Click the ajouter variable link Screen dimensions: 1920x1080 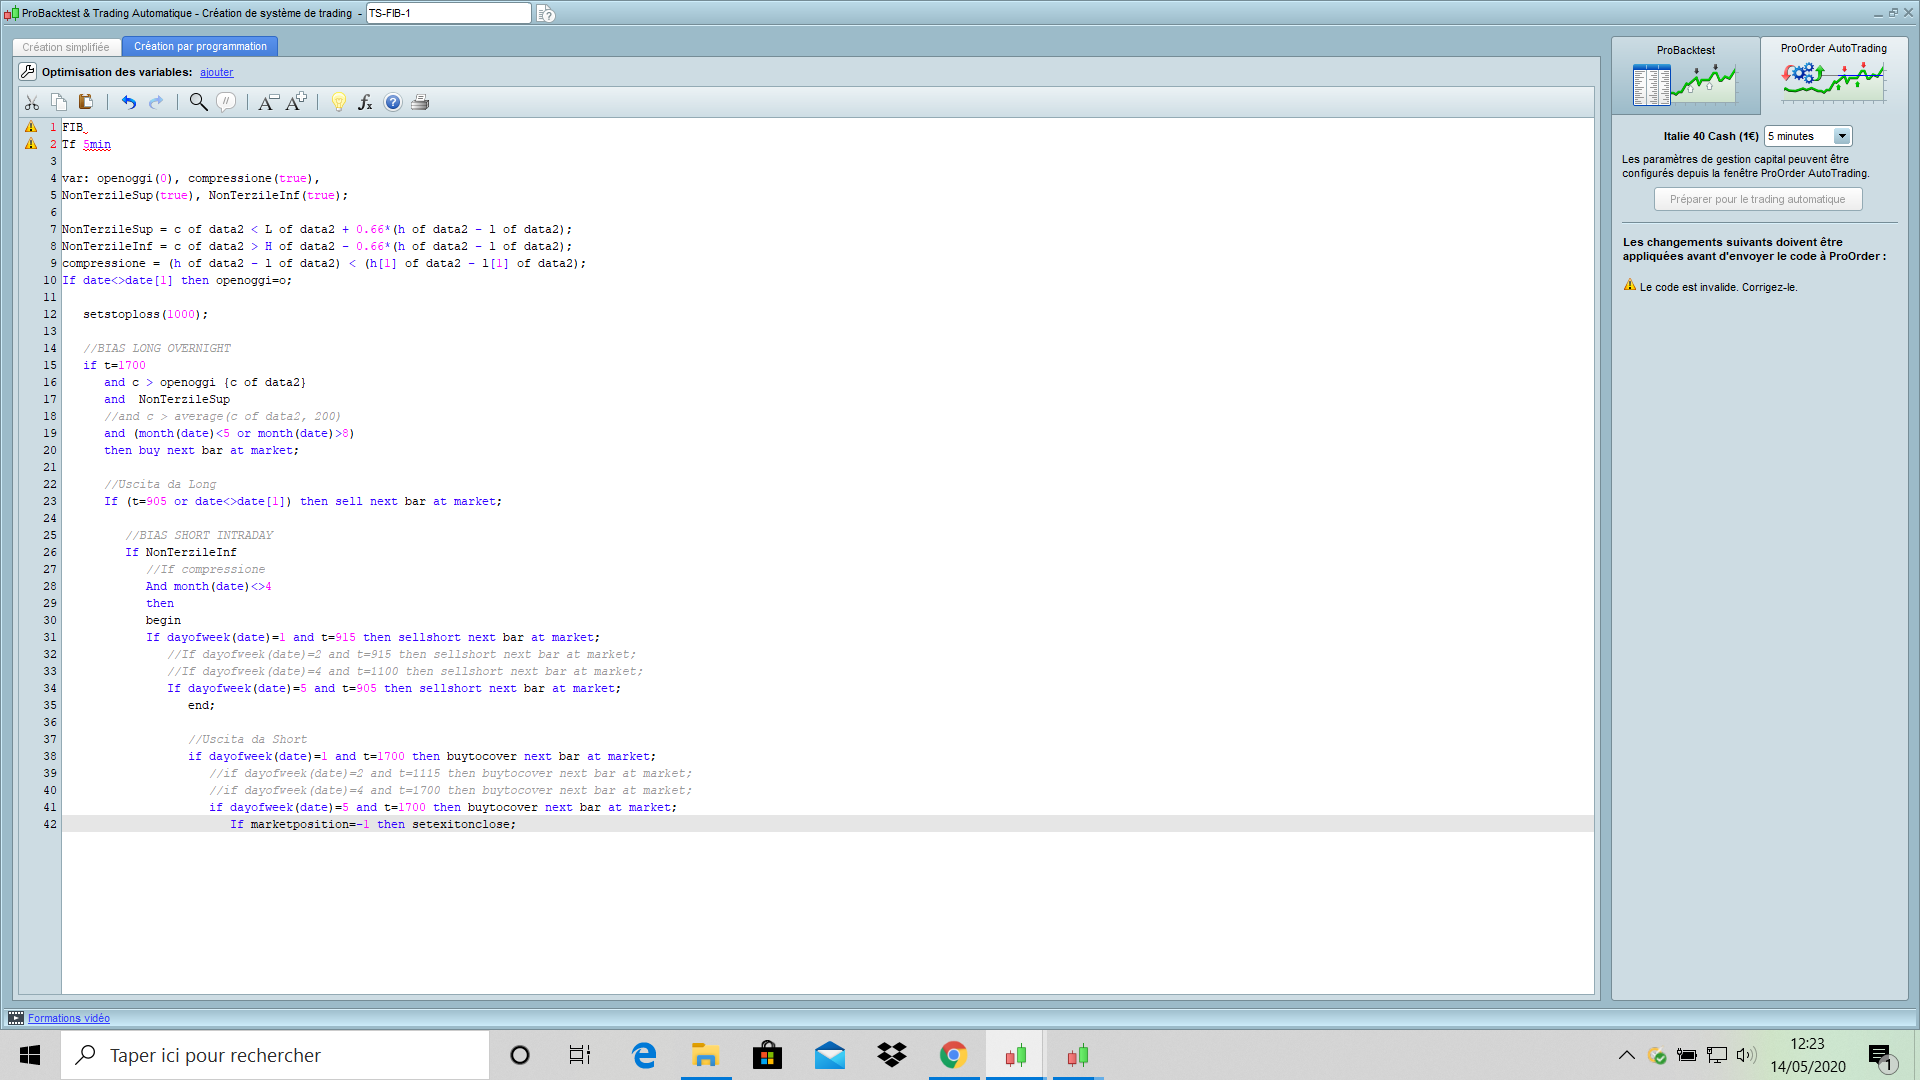click(216, 72)
